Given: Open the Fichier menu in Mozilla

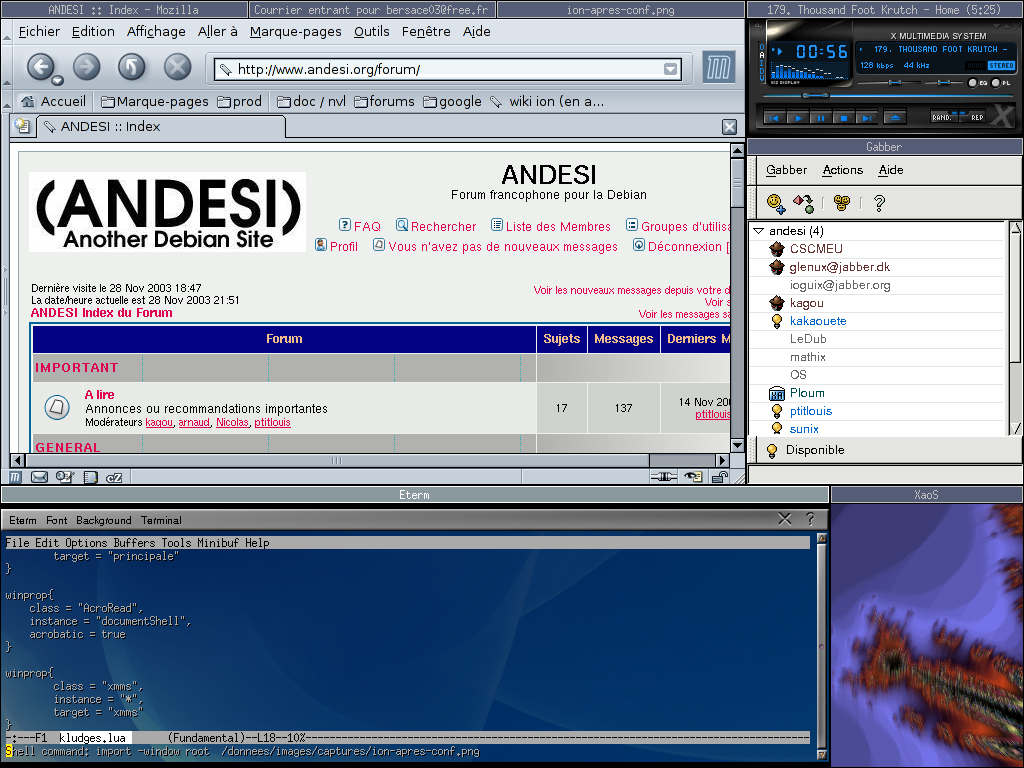Looking at the screenshot, I should pyautogui.click(x=39, y=31).
